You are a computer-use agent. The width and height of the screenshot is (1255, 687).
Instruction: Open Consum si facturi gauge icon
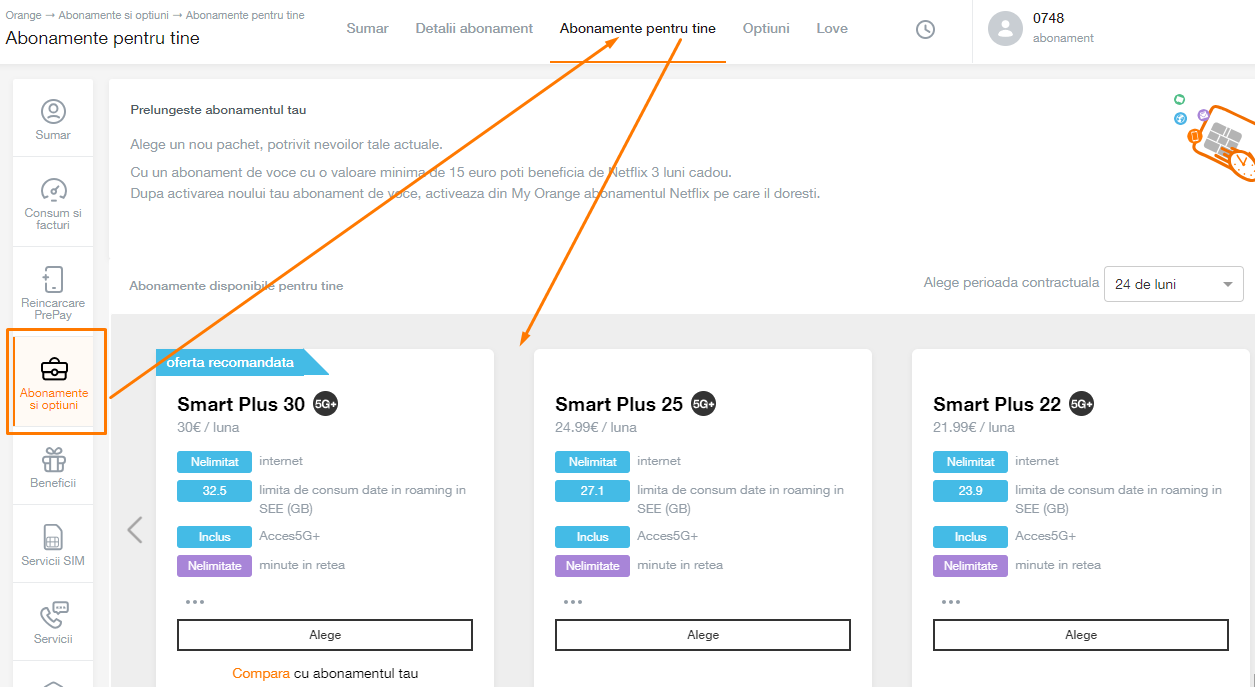53,190
